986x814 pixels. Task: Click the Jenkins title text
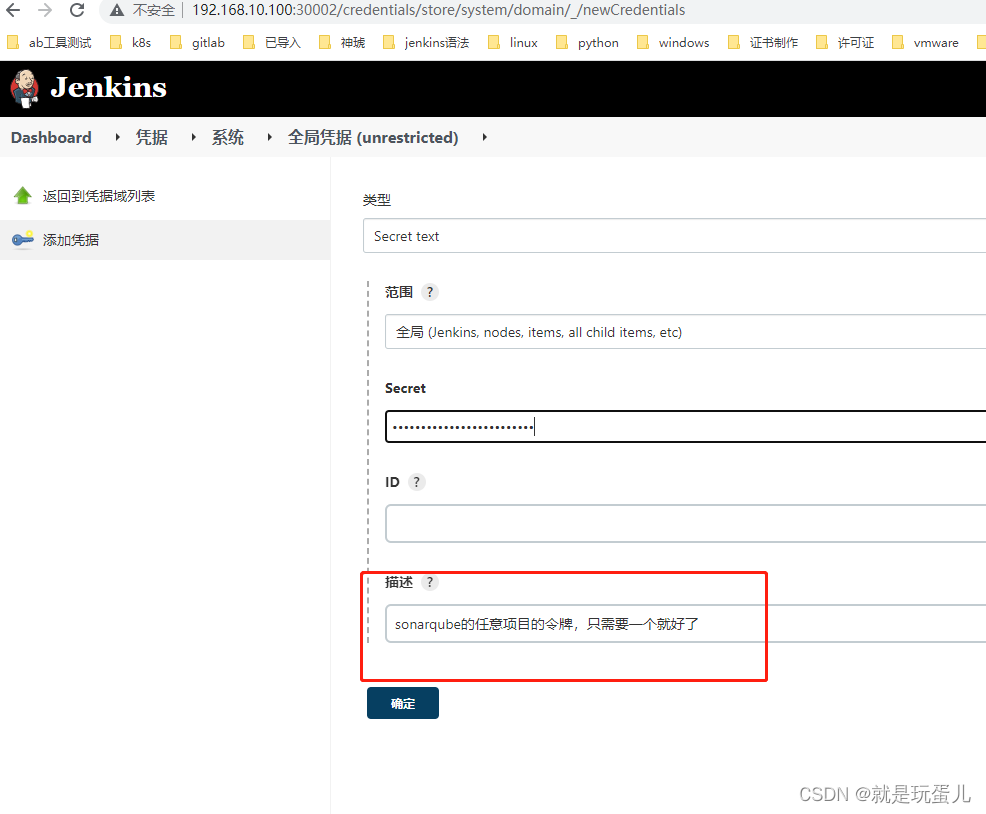click(108, 87)
